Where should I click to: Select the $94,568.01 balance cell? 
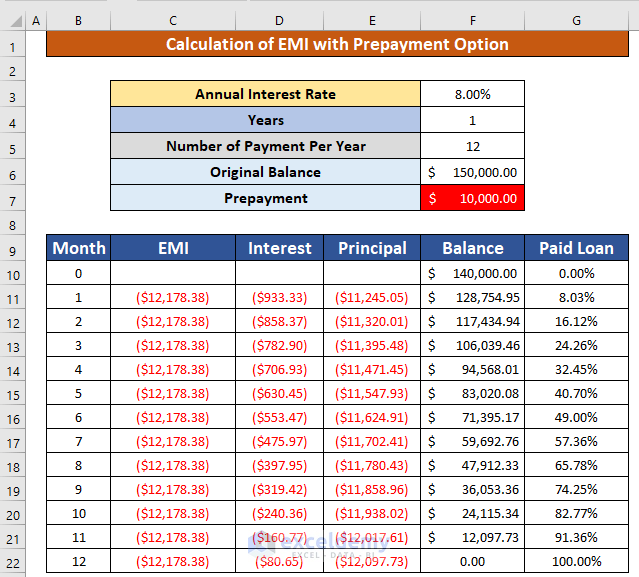472,369
